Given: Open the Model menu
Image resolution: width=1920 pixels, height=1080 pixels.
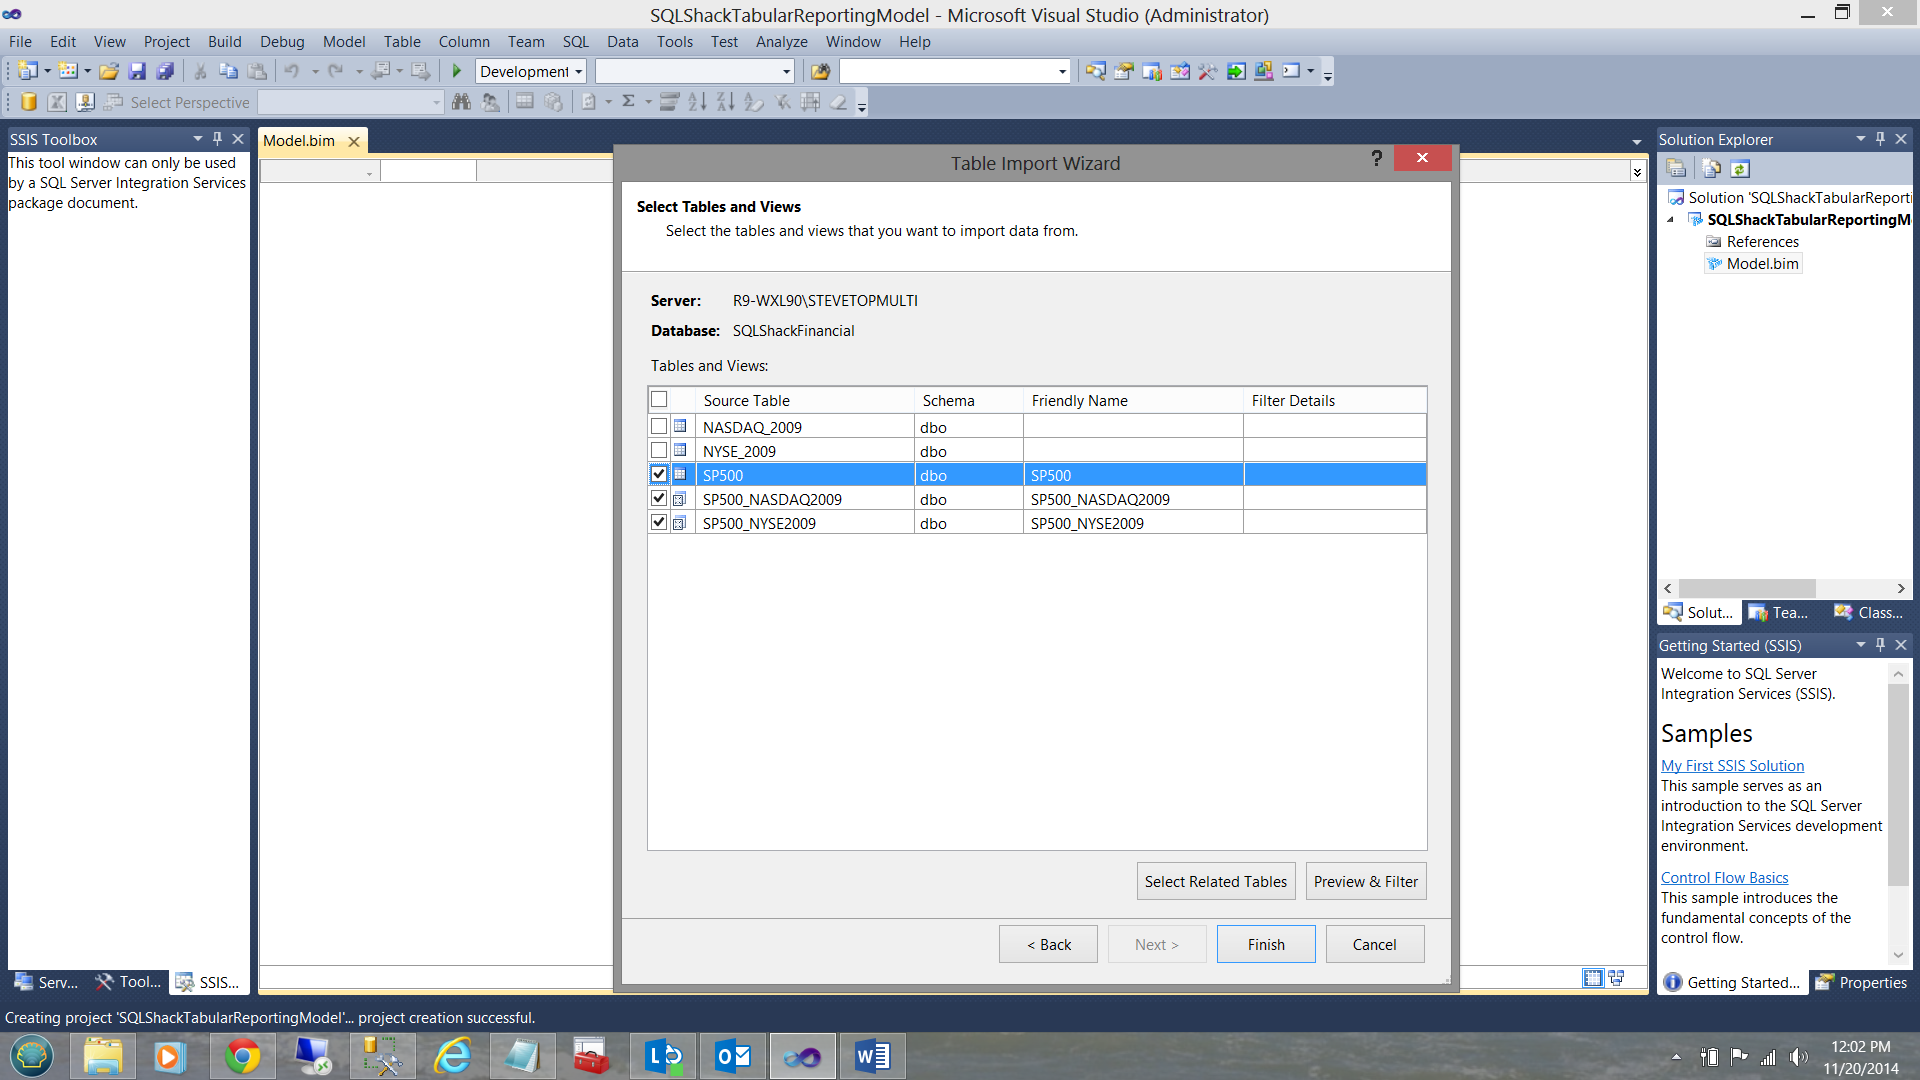Looking at the screenshot, I should (x=343, y=42).
